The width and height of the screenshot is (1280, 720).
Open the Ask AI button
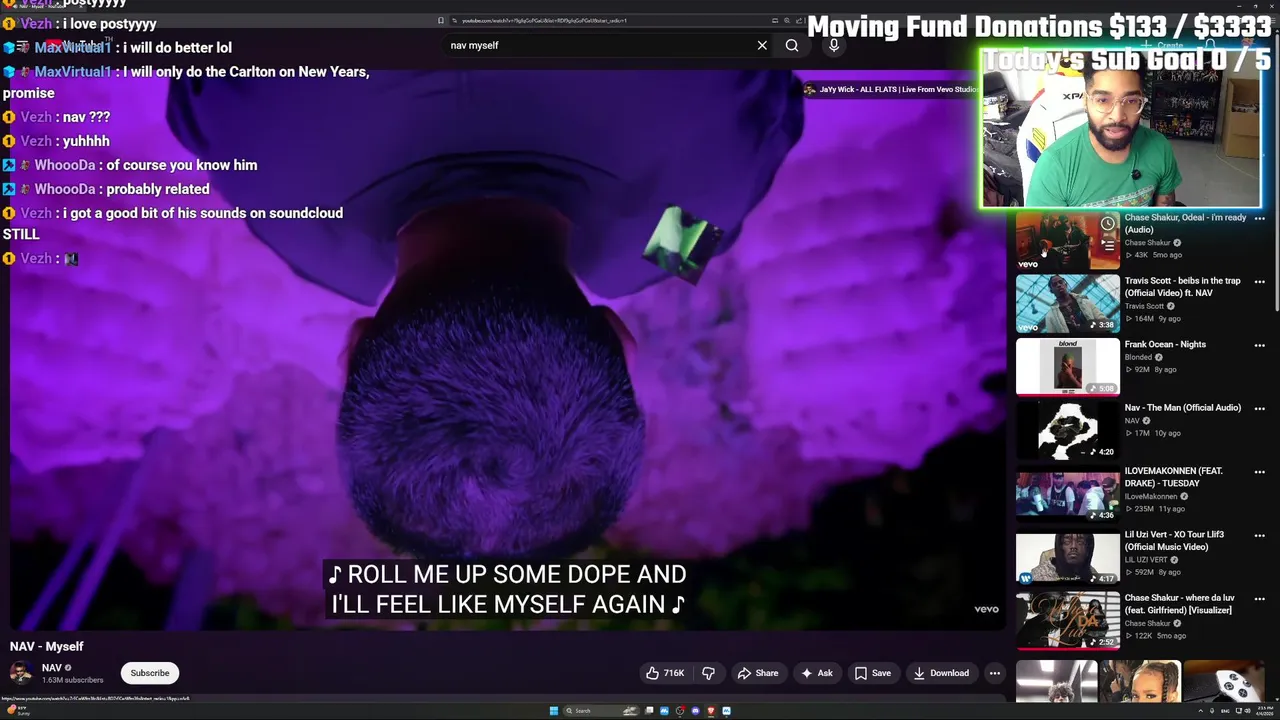coord(816,673)
